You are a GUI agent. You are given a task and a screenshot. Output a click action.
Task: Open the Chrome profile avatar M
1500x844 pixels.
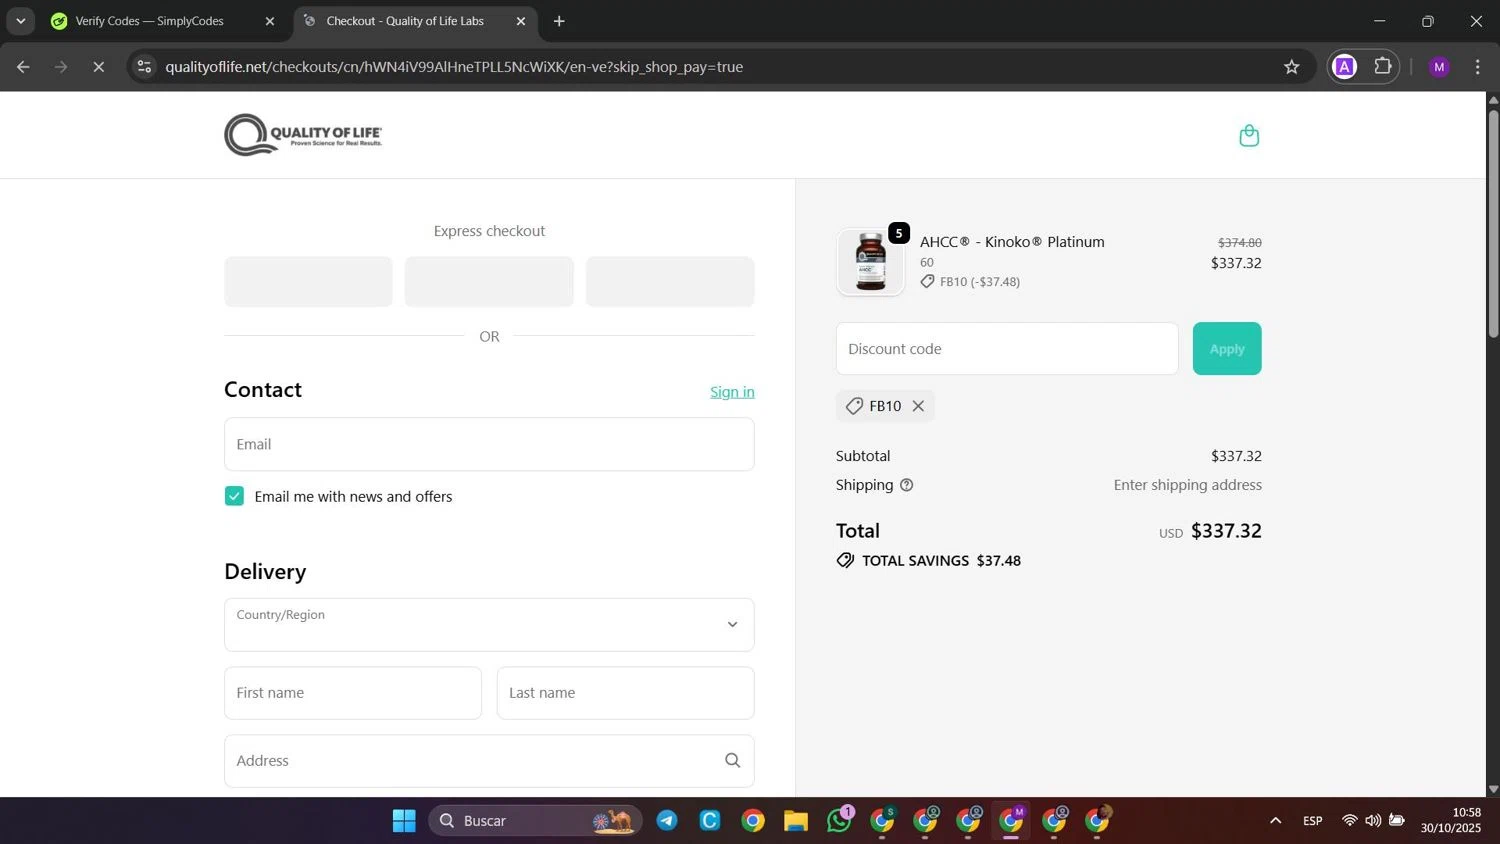click(x=1439, y=67)
